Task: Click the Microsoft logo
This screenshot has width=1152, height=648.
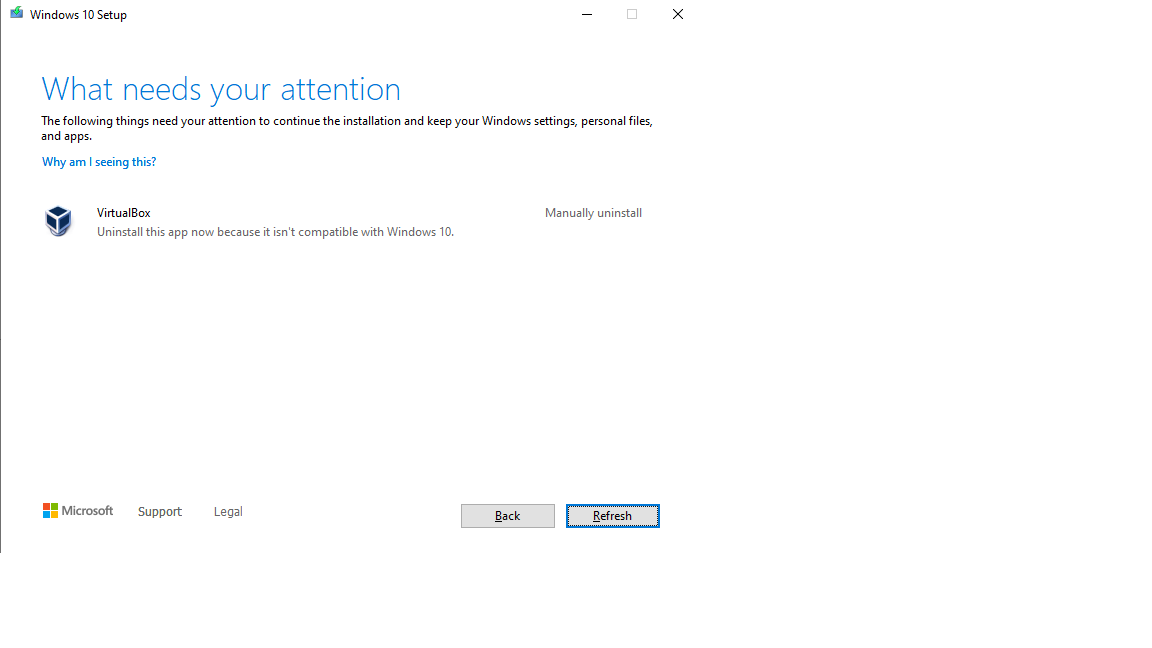Action: point(78,511)
